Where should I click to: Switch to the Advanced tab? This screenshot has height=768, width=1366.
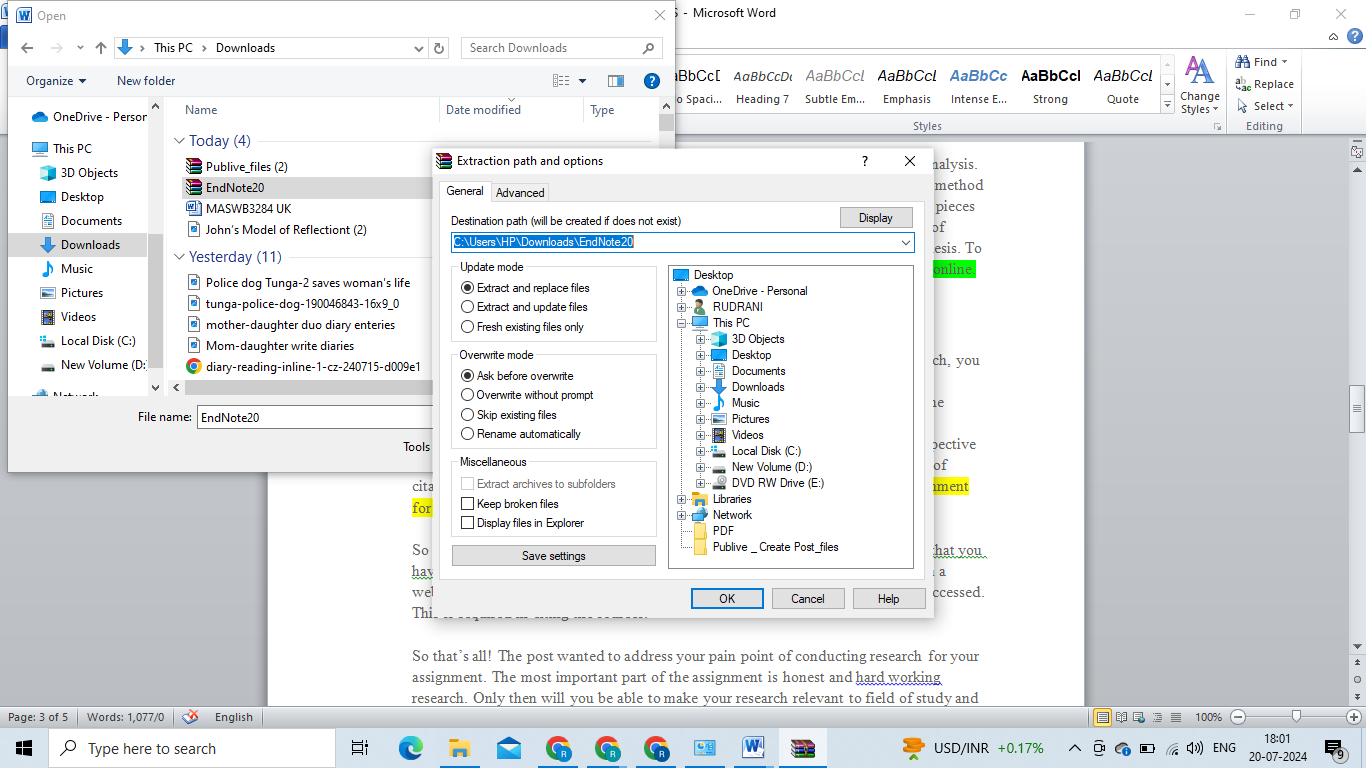(520, 193)
